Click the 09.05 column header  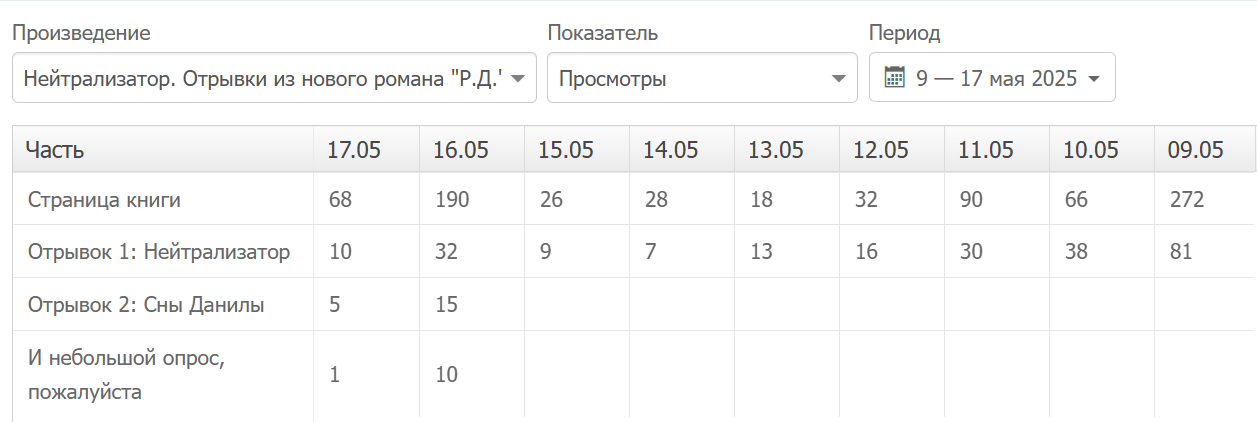coord(1195,151)
